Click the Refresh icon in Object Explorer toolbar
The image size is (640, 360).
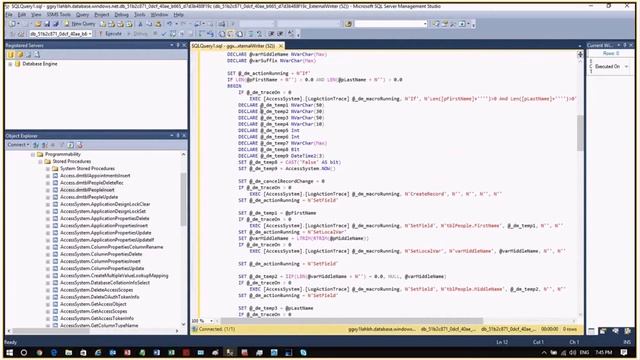70,145
